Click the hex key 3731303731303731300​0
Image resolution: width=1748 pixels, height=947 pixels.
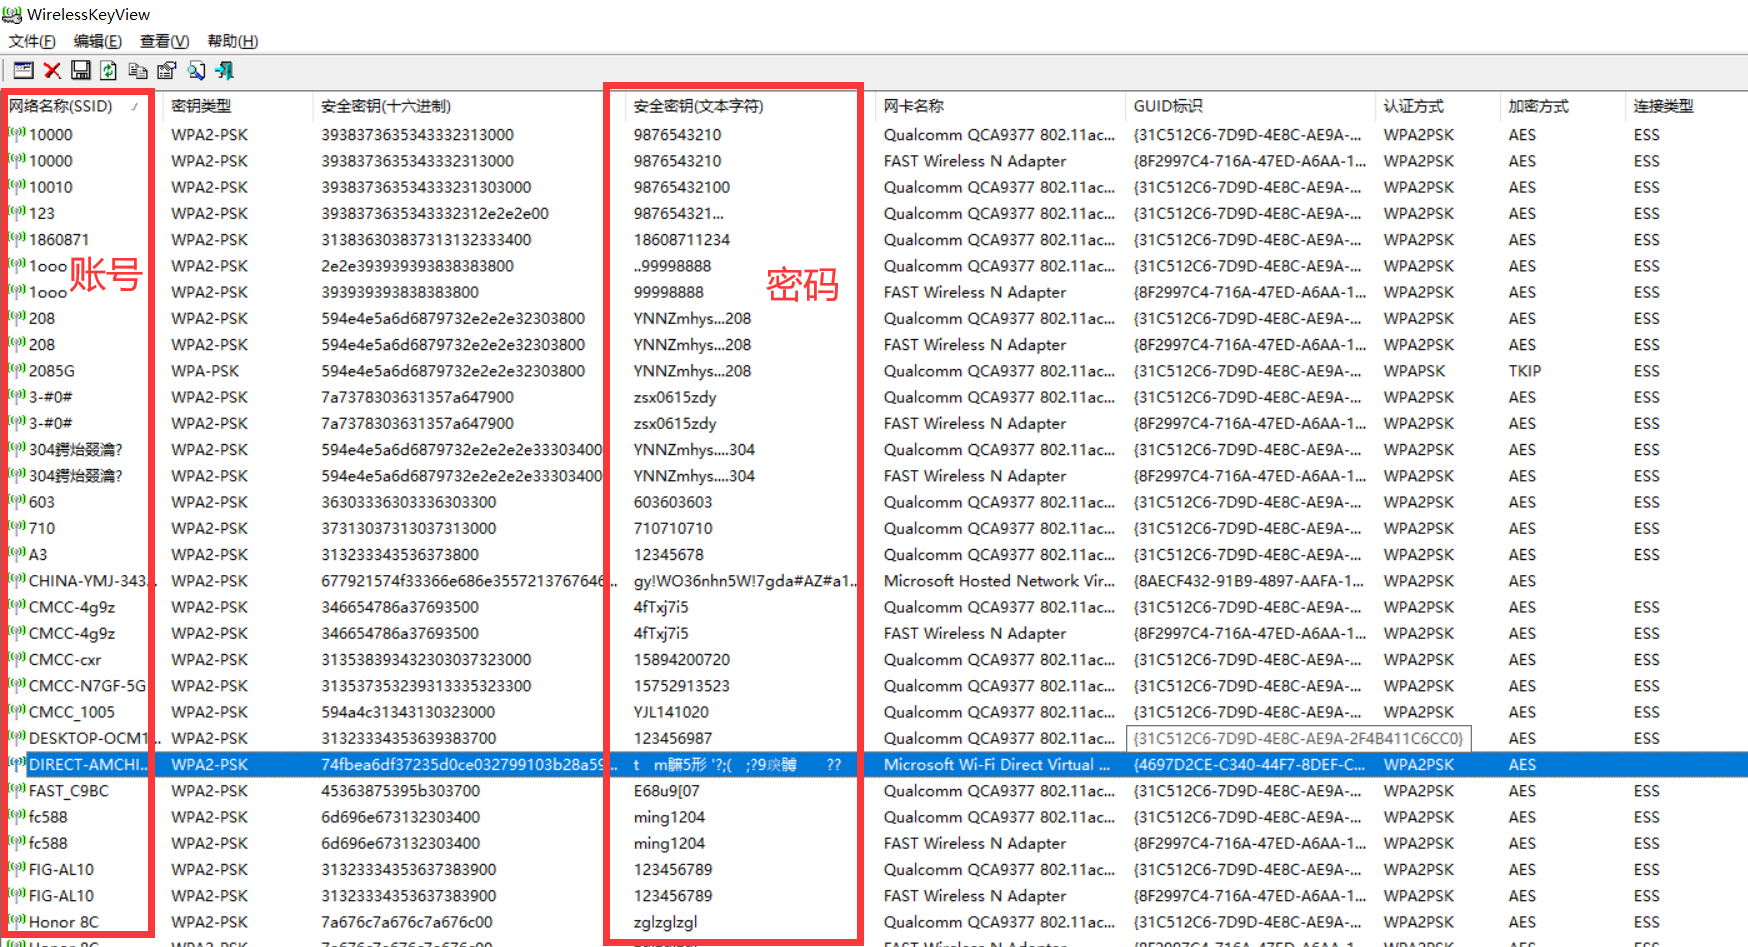pos(409,528)
